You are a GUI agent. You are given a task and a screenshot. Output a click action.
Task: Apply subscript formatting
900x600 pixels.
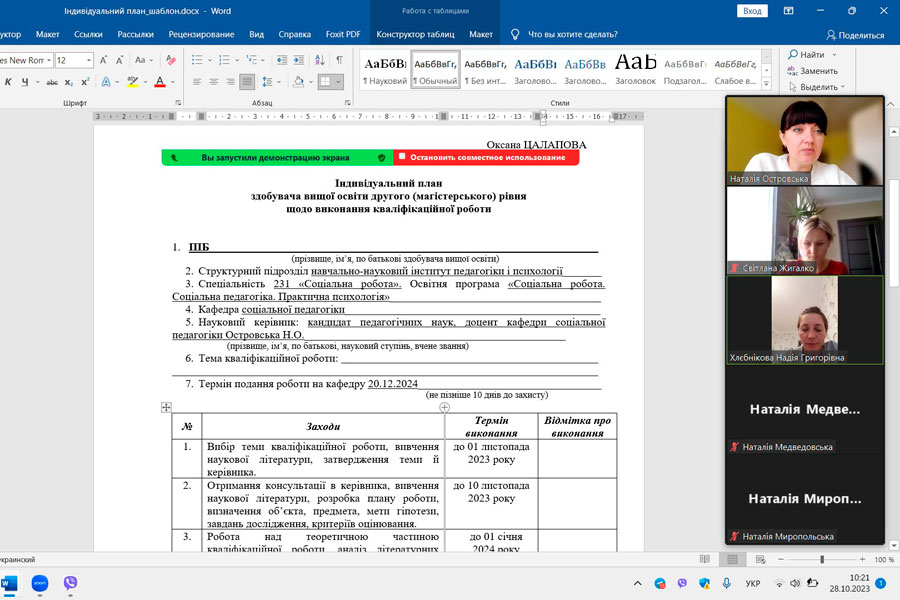pyautogui.click(x=69, y=82)
